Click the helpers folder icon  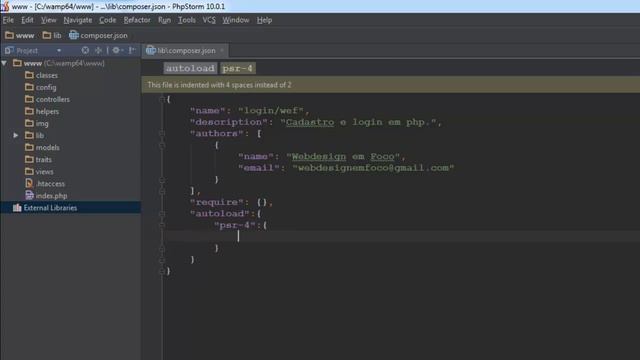(29, 111)
